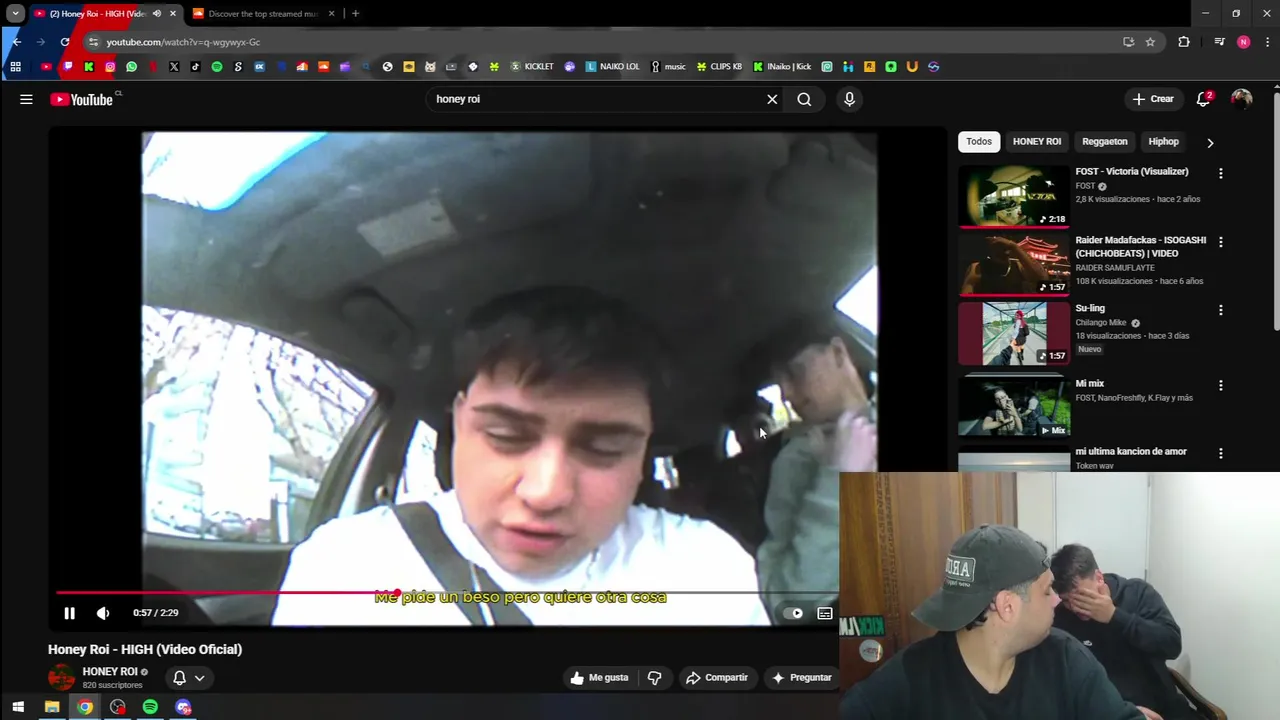Open the CLIPS KB bookmark
Screen dimensions: 1280x720
[x=719, y=67]
